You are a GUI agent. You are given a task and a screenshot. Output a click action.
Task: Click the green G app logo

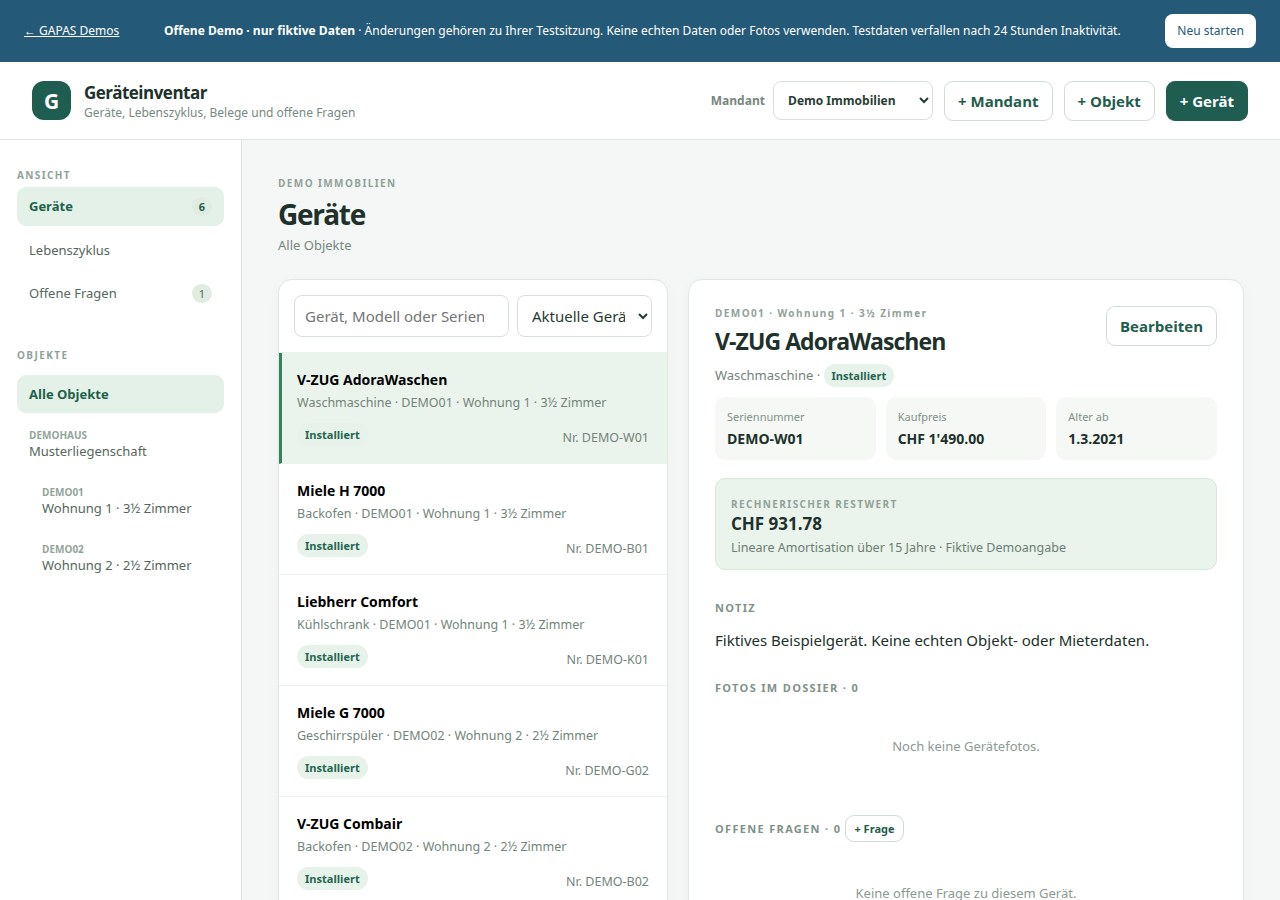tap(51, 101)
